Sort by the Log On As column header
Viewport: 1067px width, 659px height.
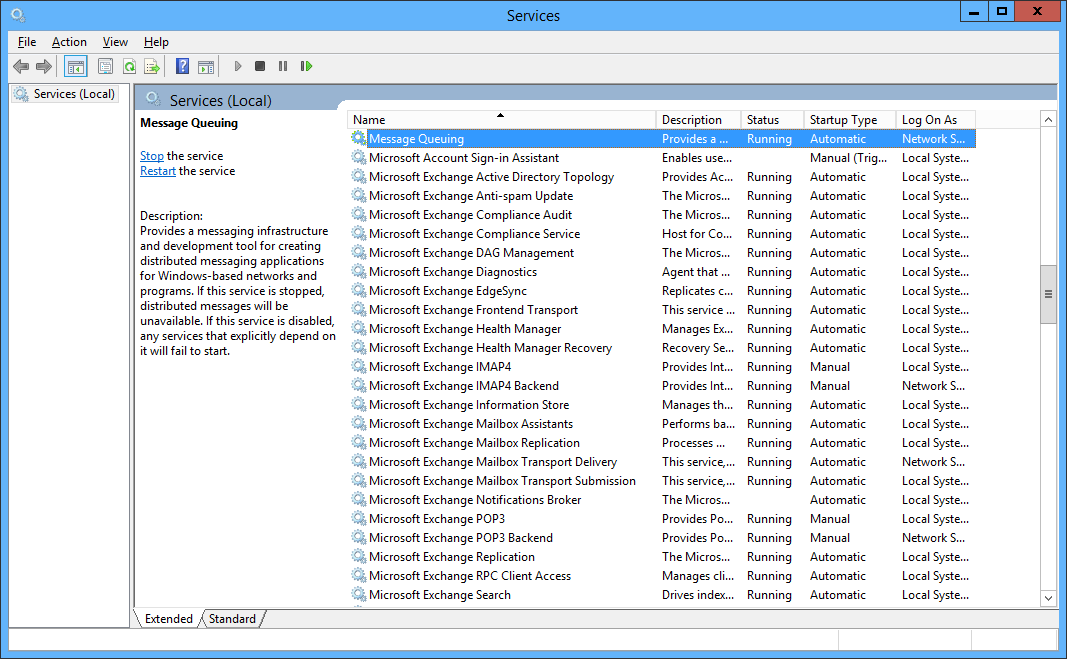[x=936, y=120]
